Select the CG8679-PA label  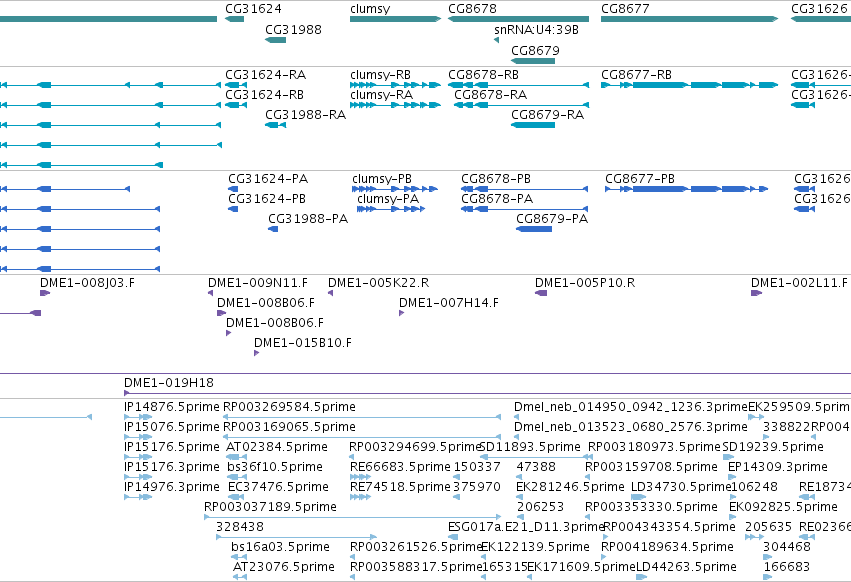[552, 219]
